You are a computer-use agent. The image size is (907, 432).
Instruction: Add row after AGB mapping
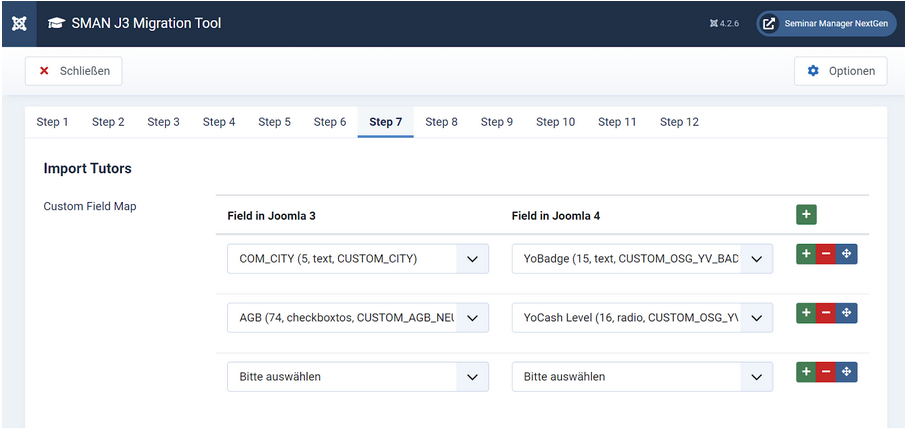806,314
